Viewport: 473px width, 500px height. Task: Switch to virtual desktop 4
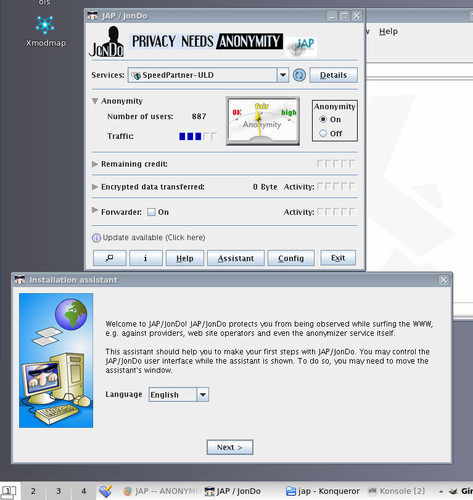tap(84, 491)
